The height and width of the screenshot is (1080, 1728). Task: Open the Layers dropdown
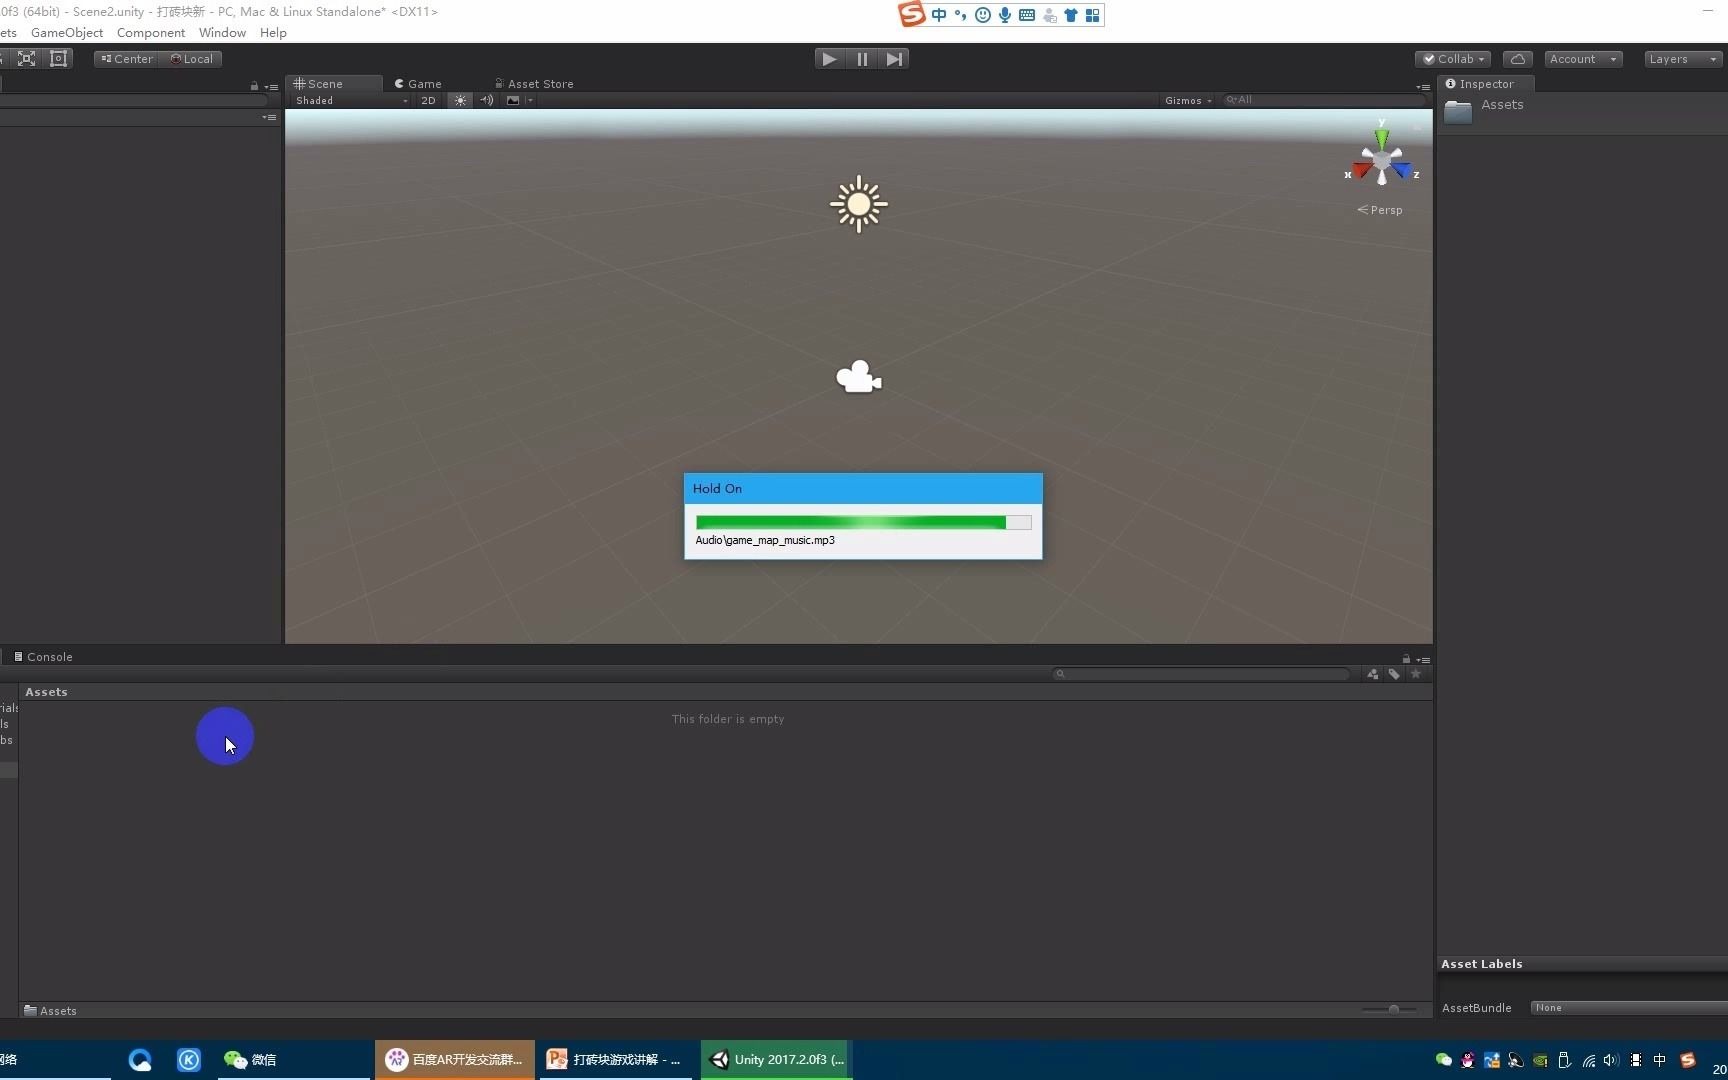coord(1681,59)
